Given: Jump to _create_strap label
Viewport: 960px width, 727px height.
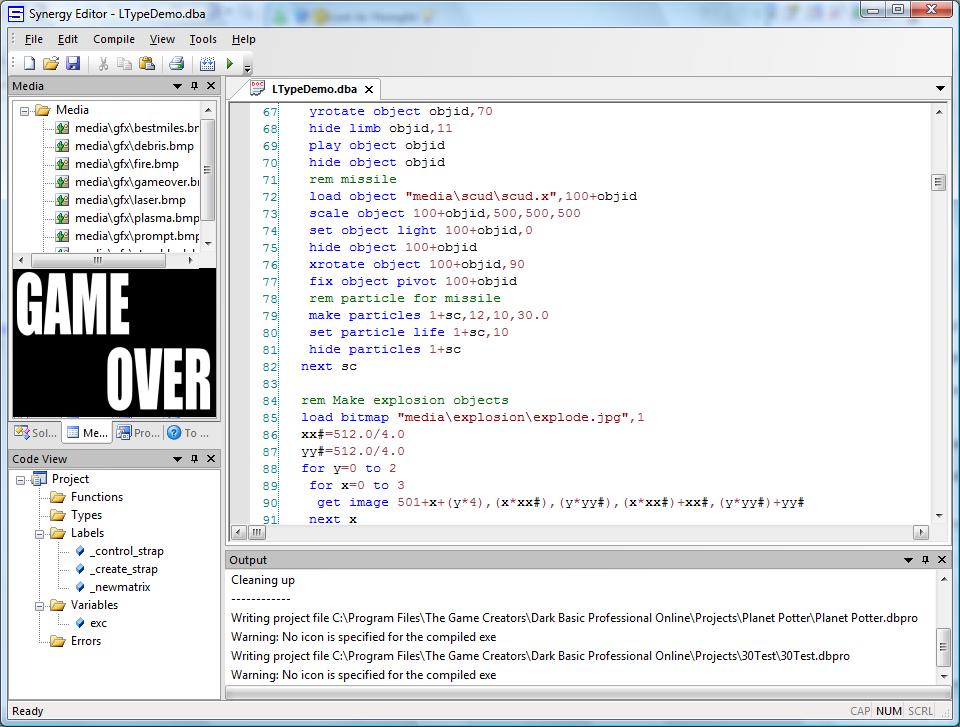Looking at the screenshot, I should [124, 569].
